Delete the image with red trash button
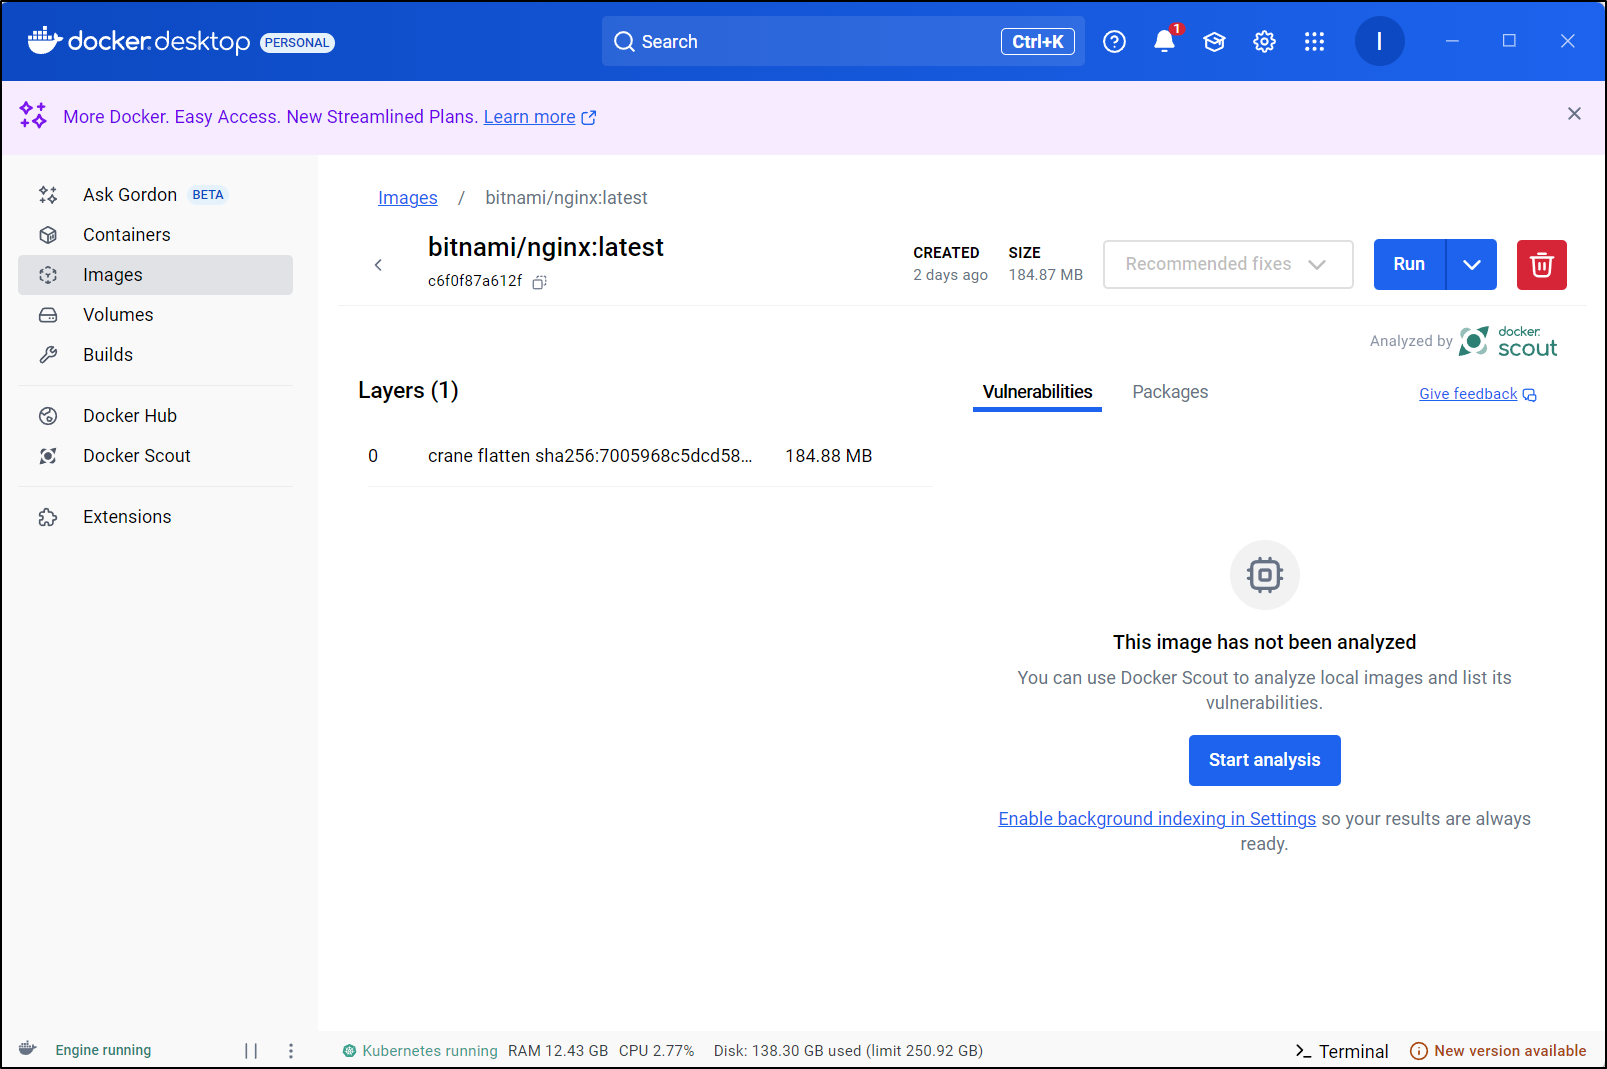Viewport: 1607px width, 1069px height. [x=1541, y=265]
